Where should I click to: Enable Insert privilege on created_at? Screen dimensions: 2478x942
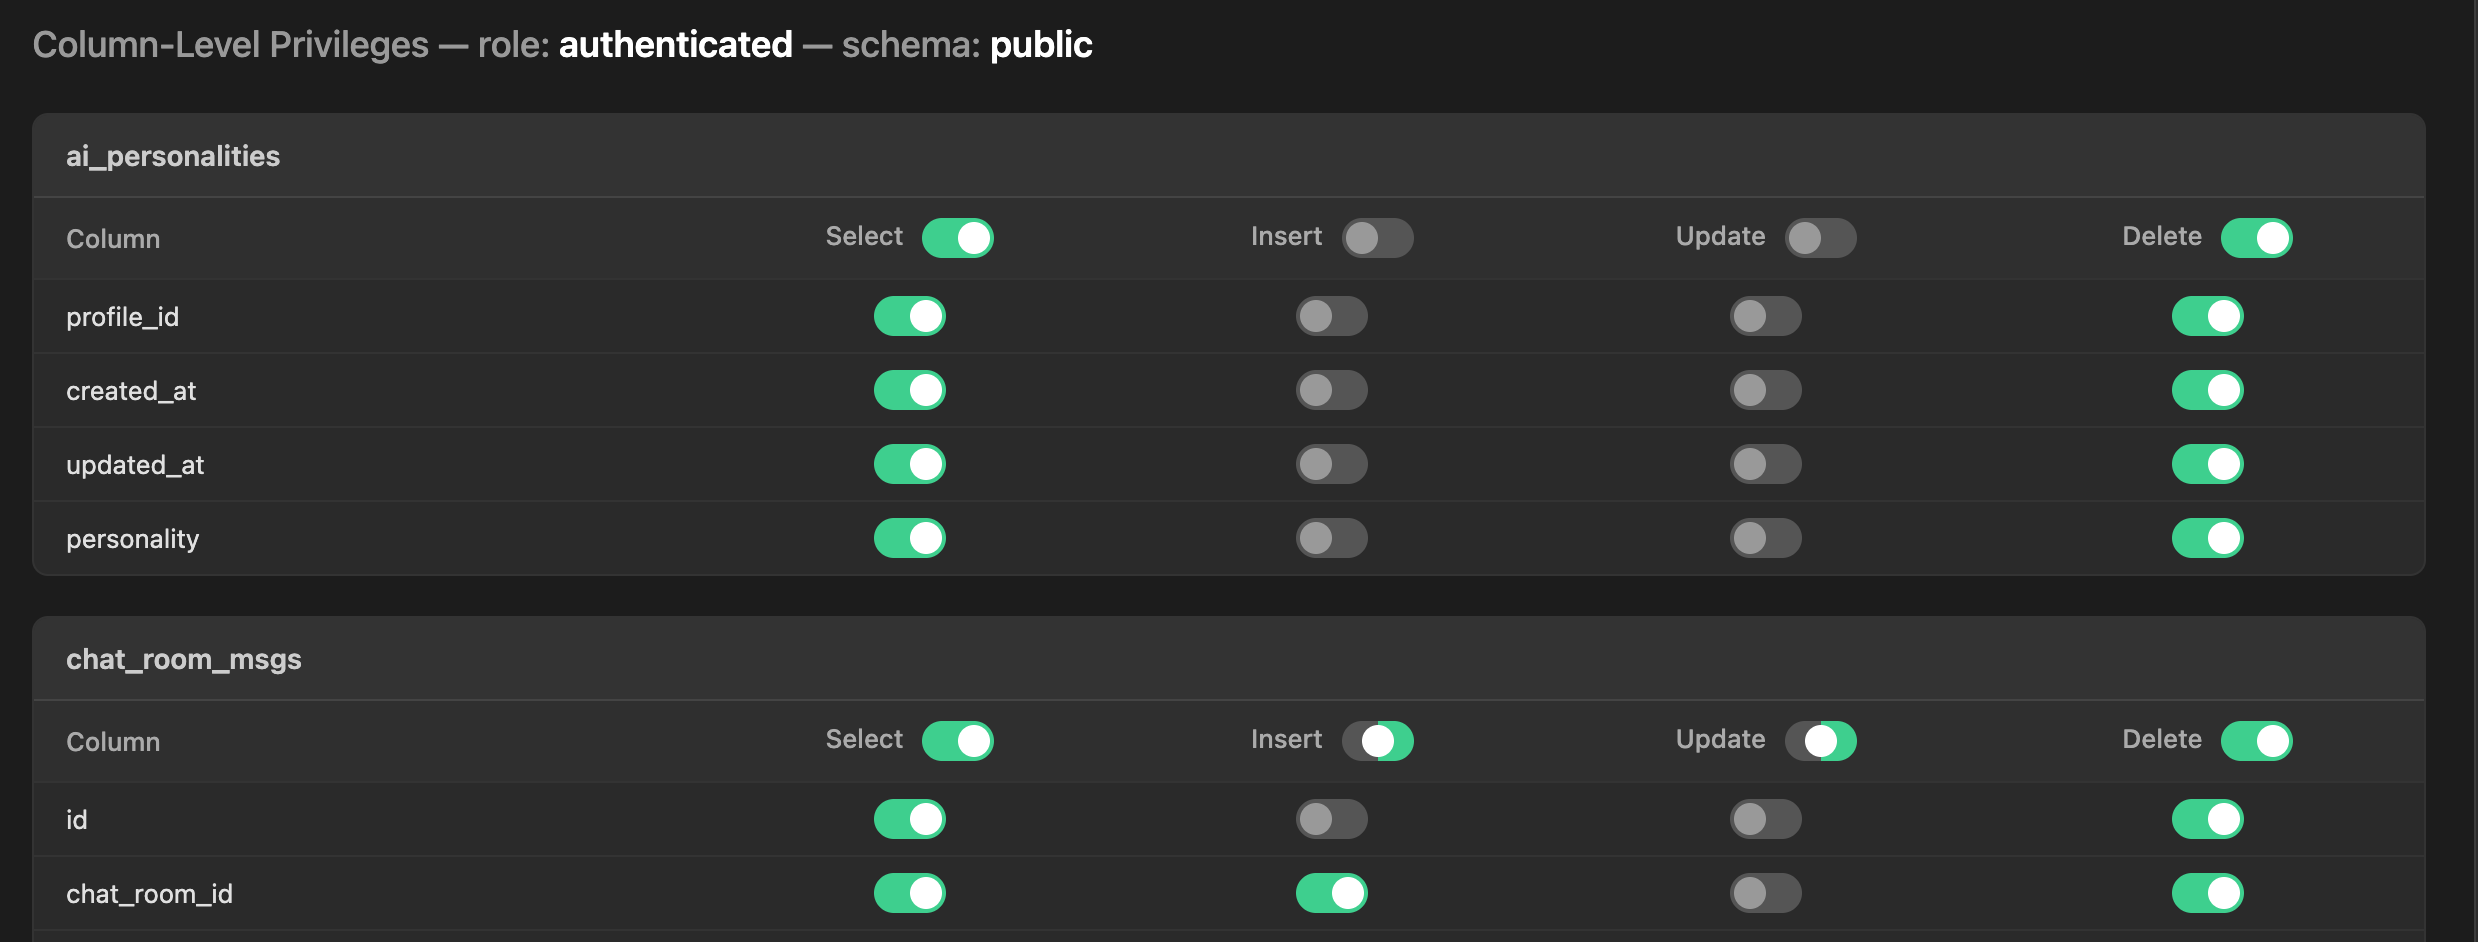(x=1331, y=390)
